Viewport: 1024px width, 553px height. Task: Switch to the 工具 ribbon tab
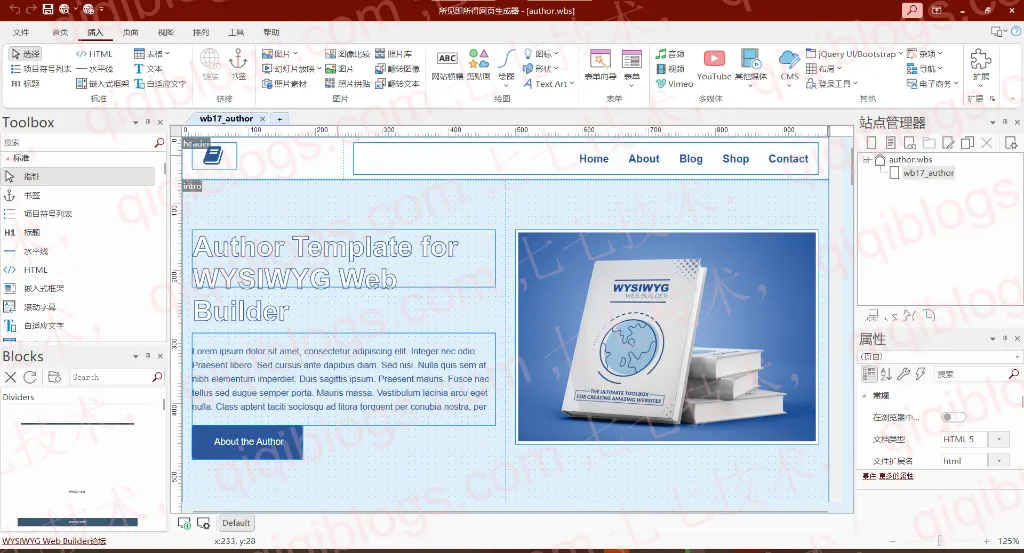coord(236,32)
